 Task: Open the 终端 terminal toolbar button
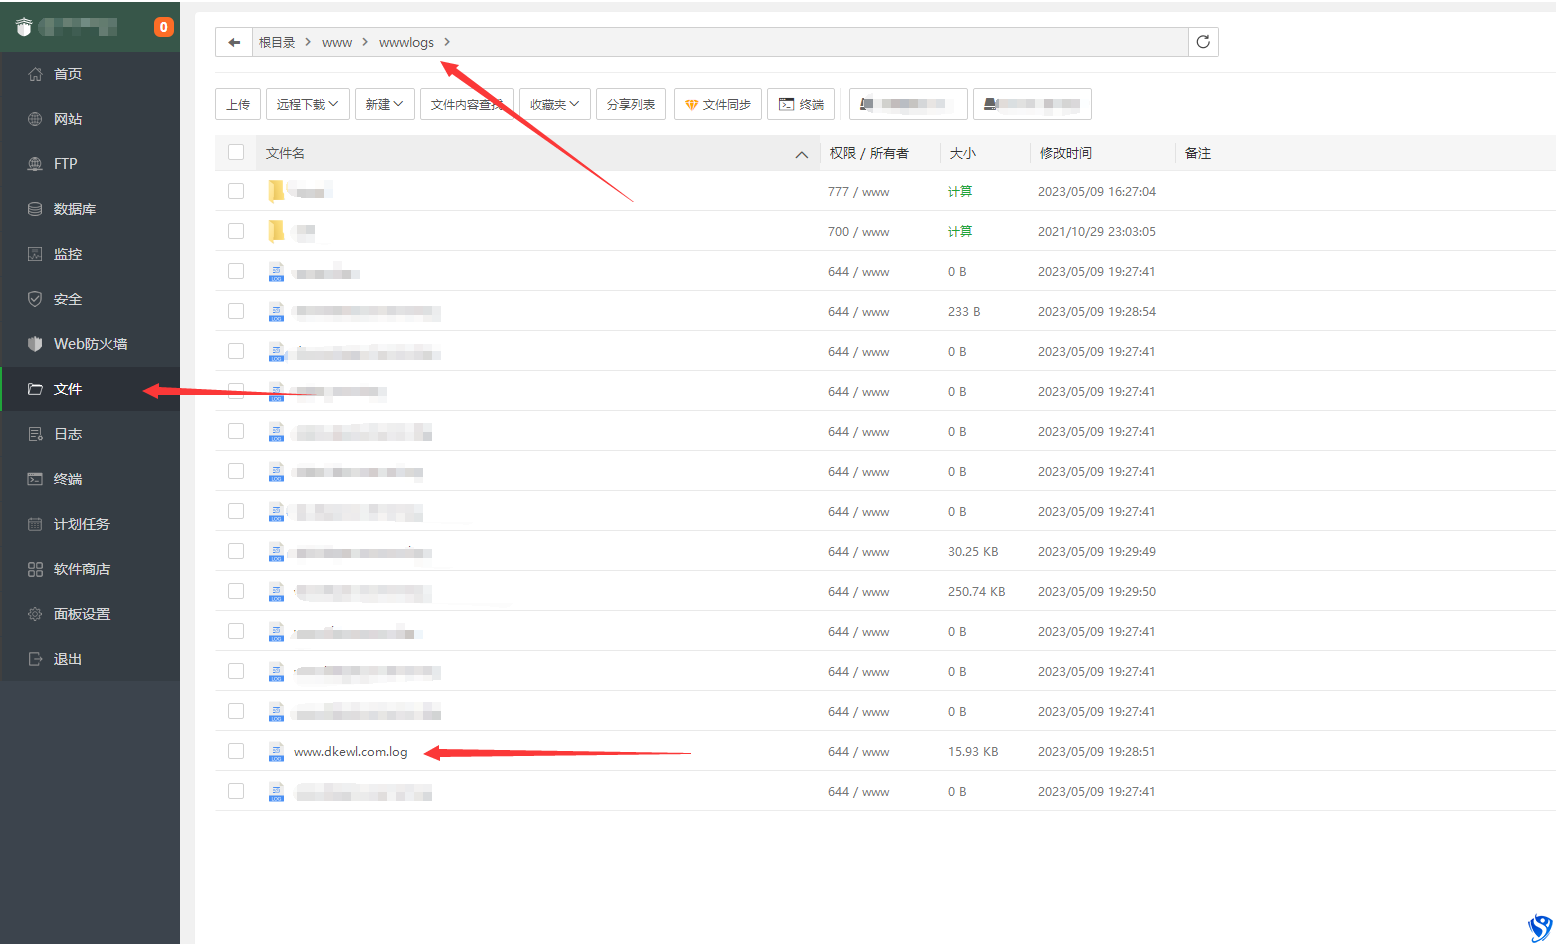[801, 104]
